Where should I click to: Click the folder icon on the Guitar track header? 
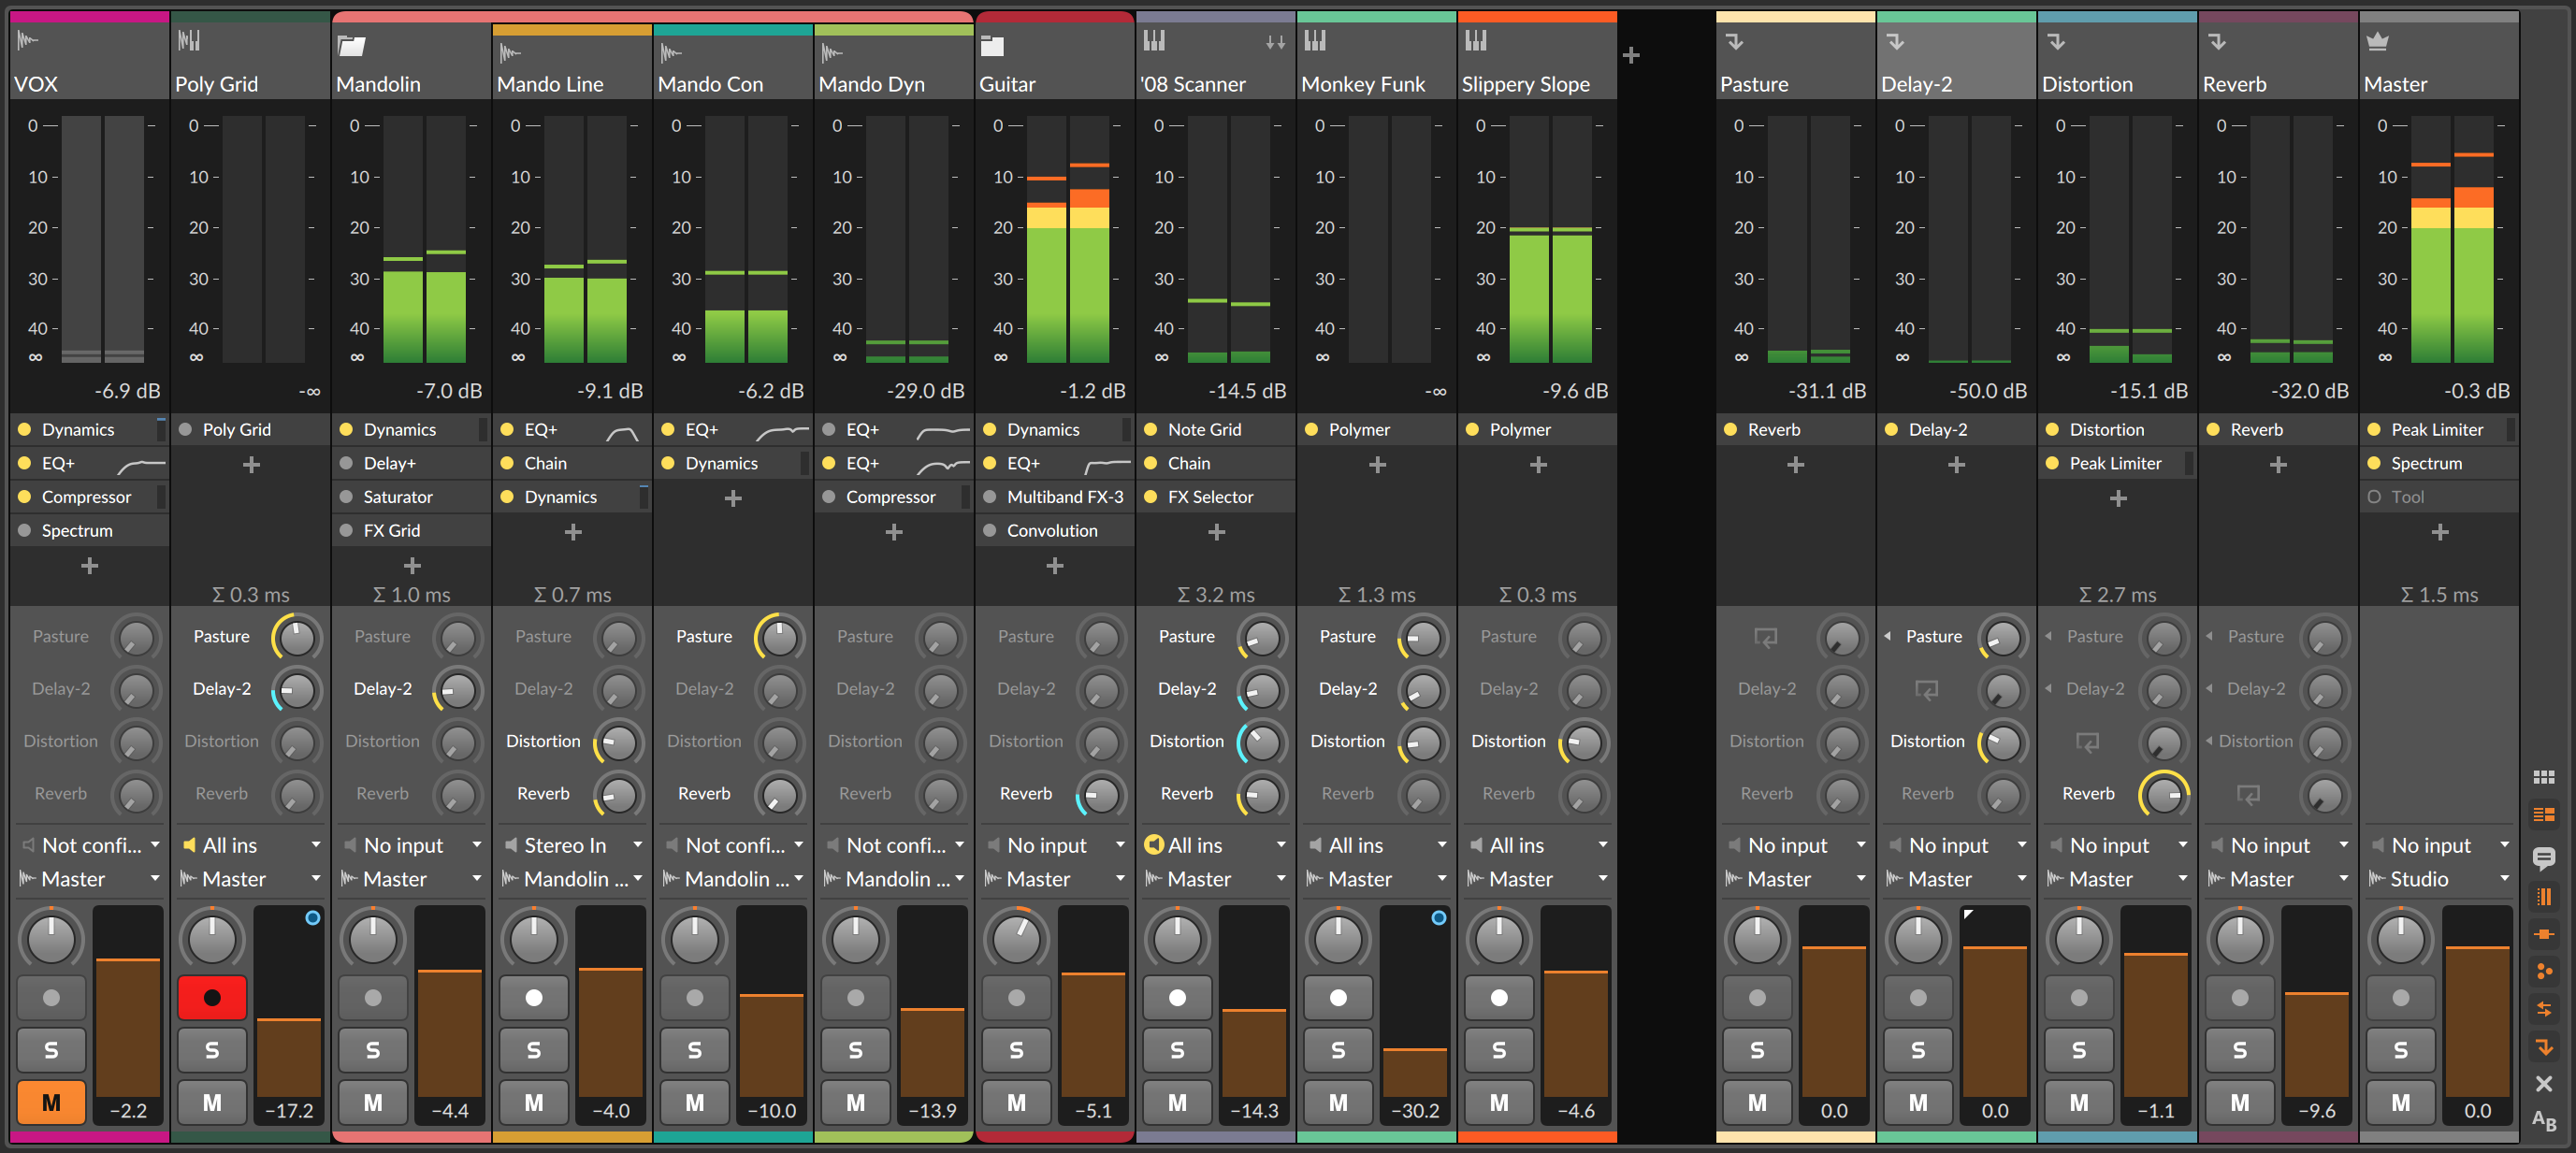click(992, 45)
